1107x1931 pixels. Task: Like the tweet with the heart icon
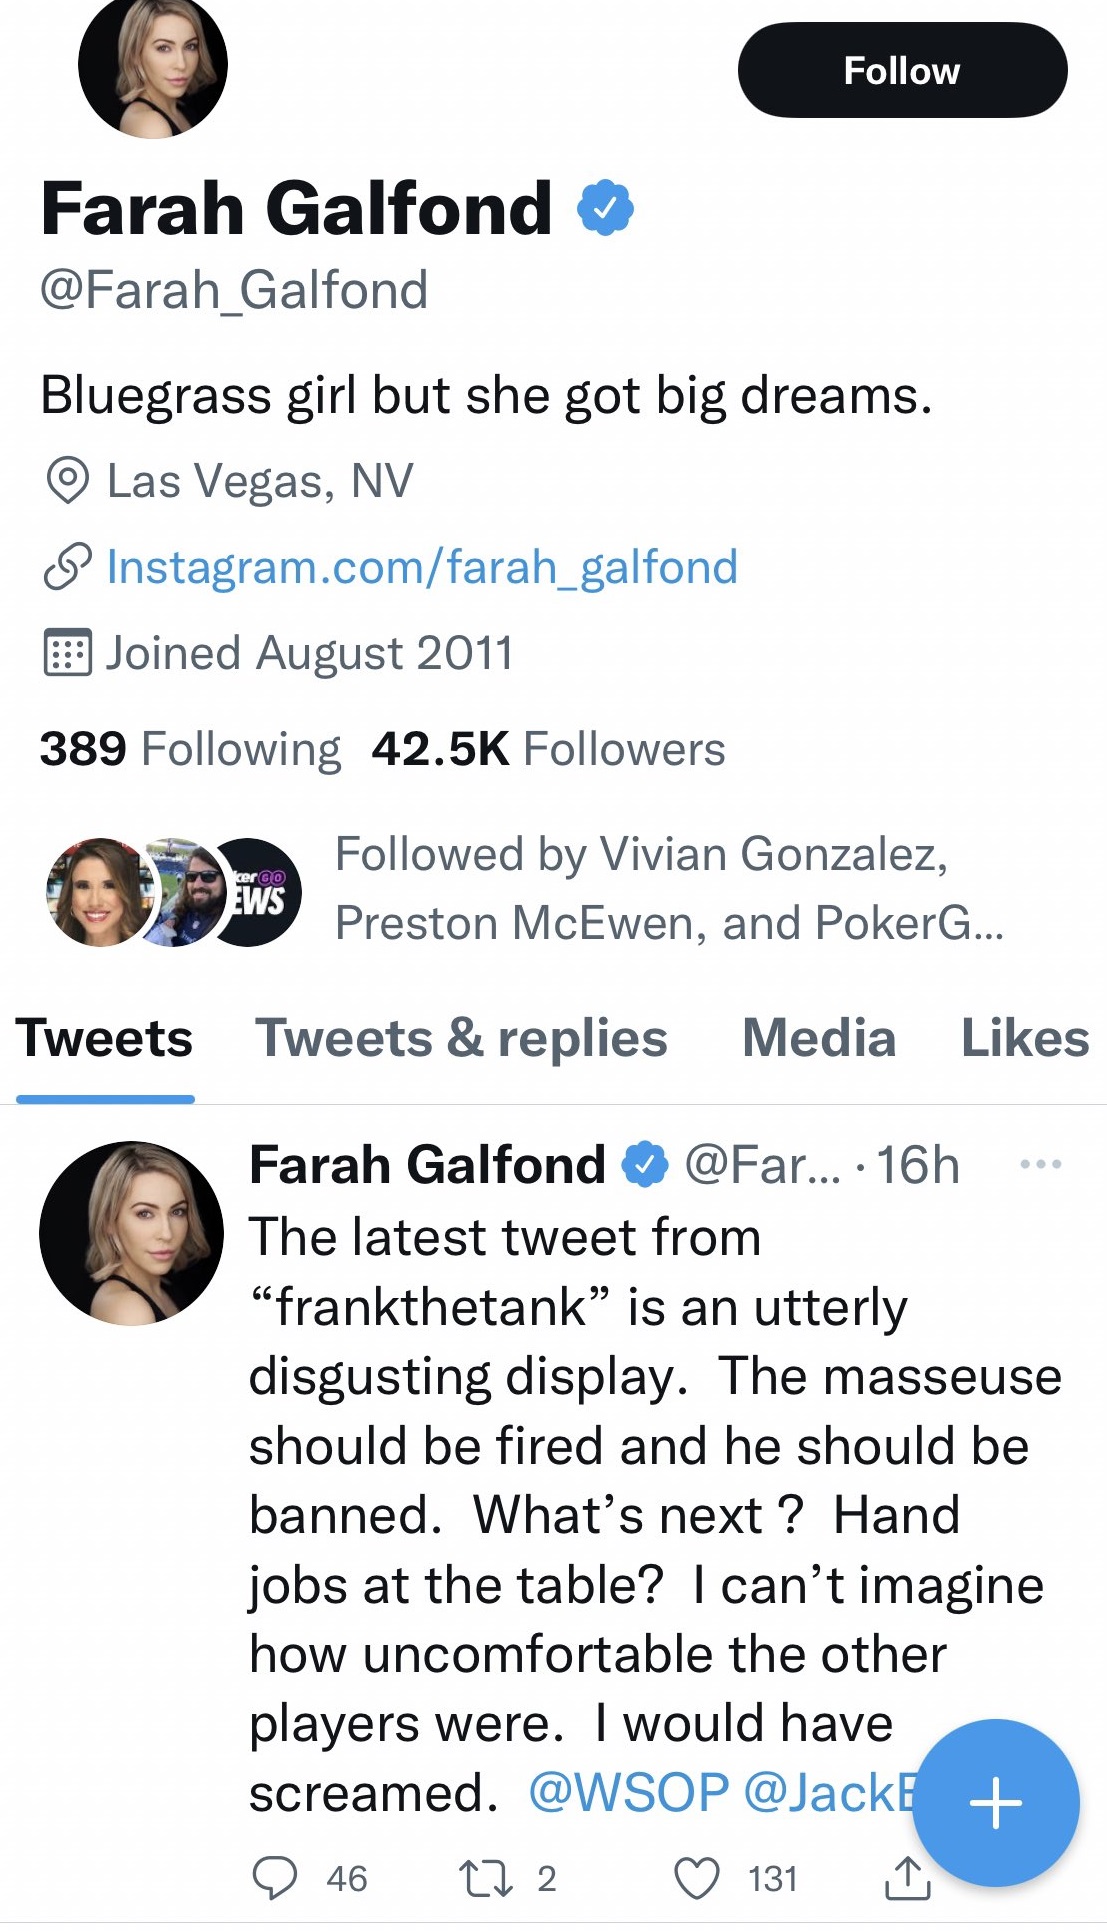coord(697,1878)
